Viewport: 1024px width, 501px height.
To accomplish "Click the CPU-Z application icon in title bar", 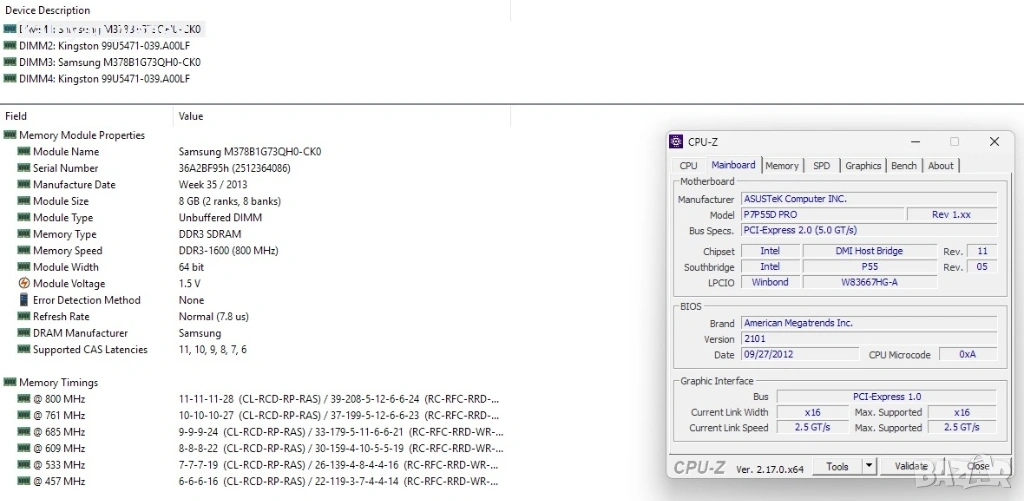I will (x=677, y=142).
